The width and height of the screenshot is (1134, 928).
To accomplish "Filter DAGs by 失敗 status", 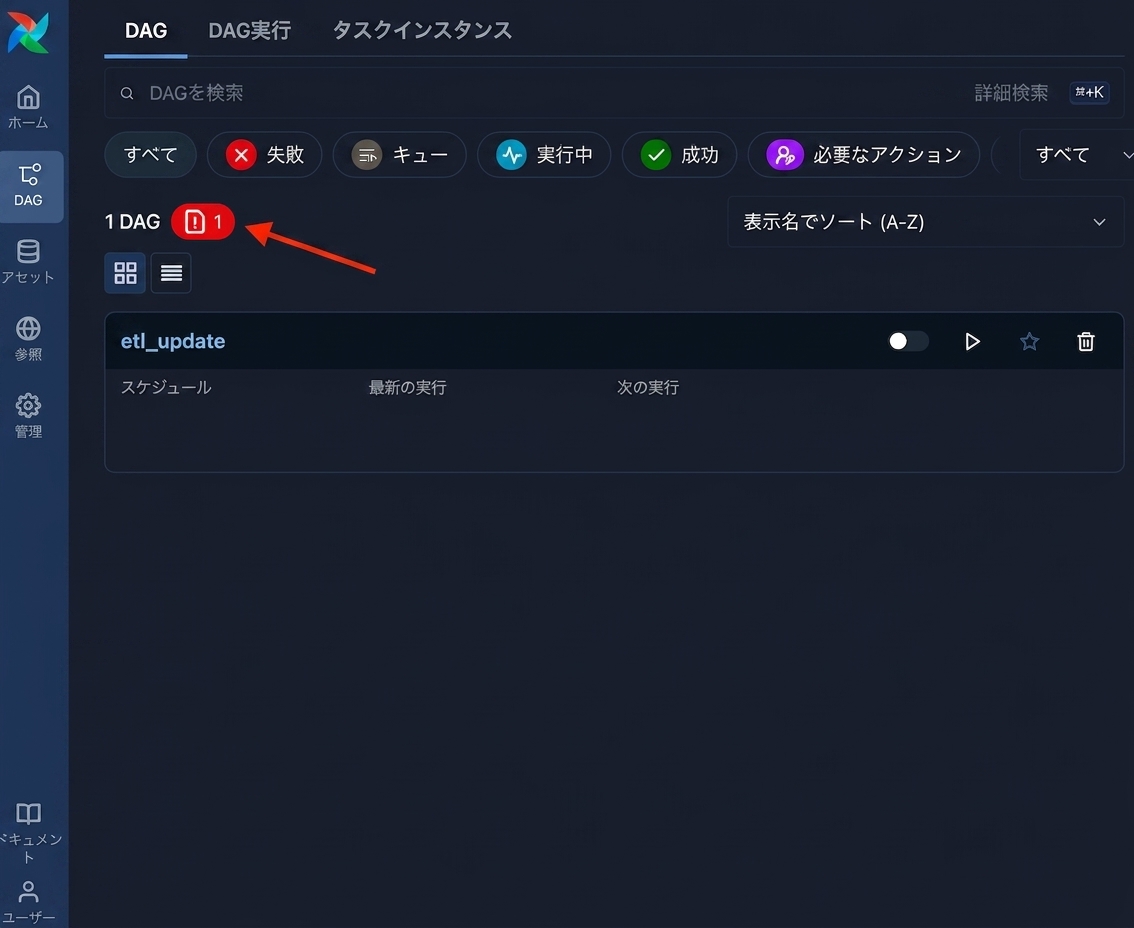I will click(265, 155).
